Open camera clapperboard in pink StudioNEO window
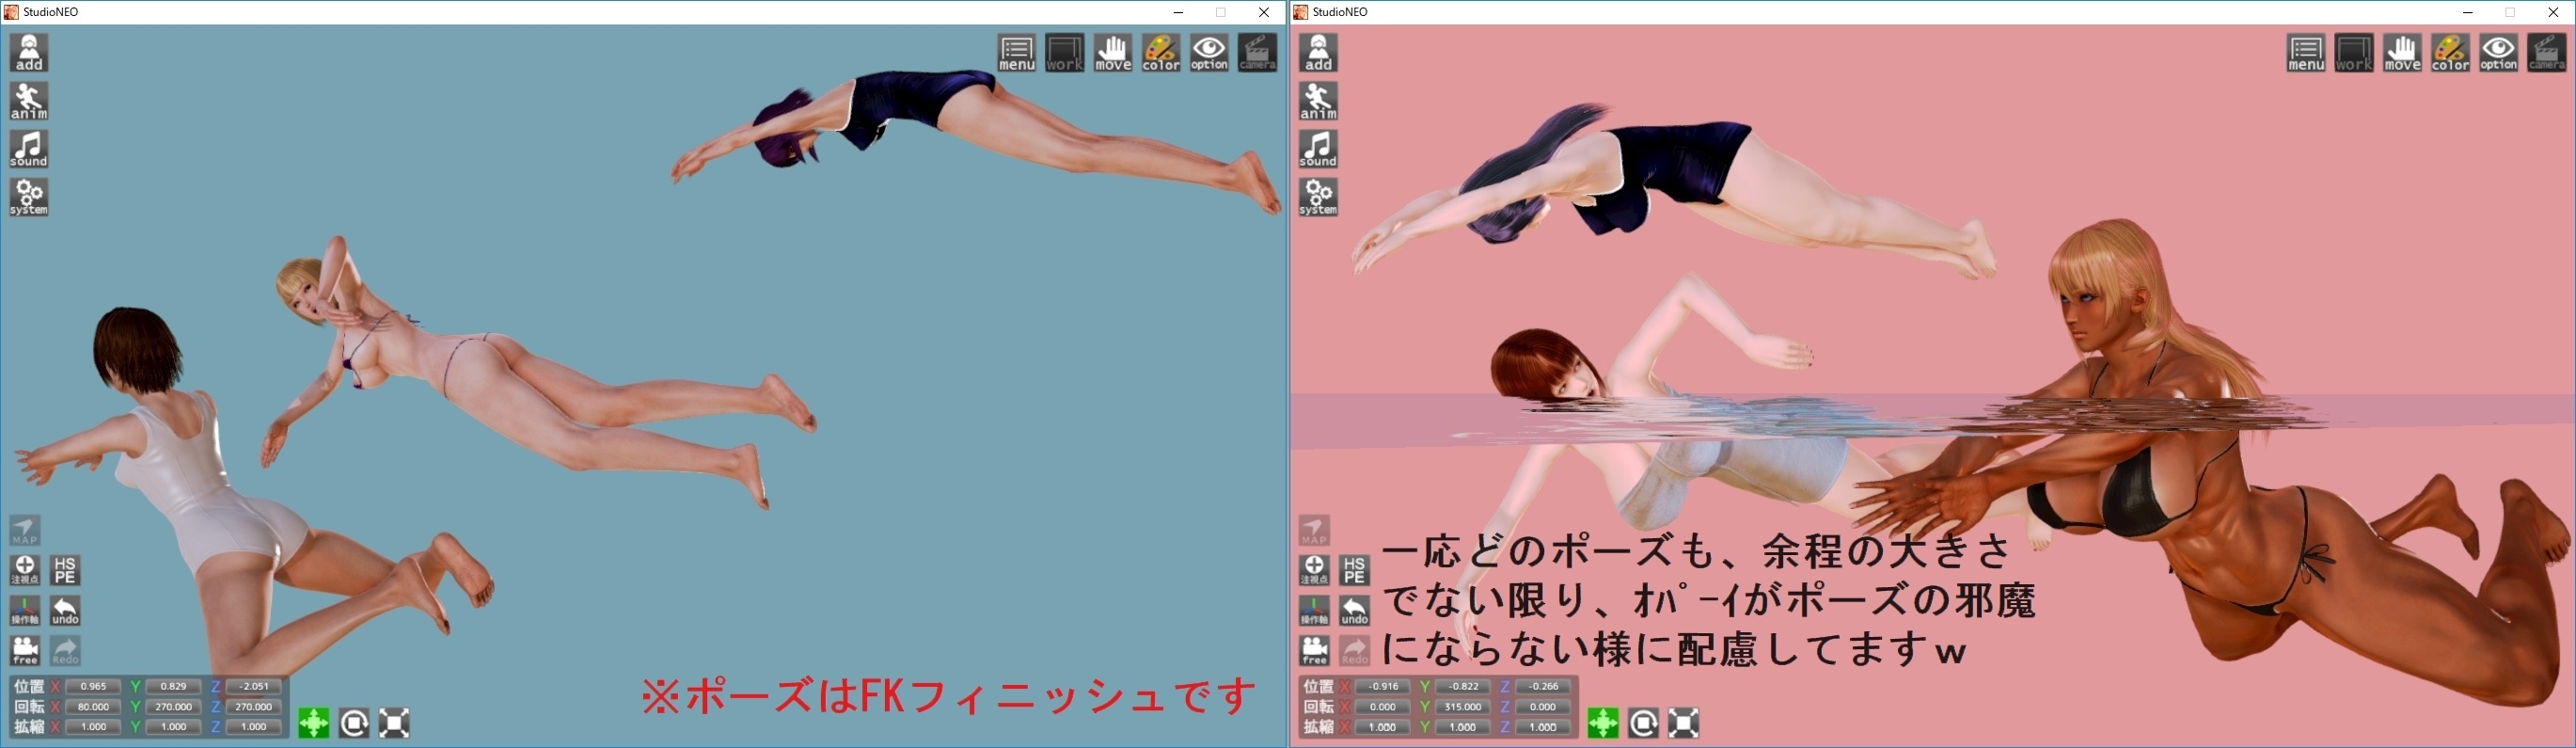Image resolution: width=2576 pixels, height=748 pixels. tap(2546, 53)
